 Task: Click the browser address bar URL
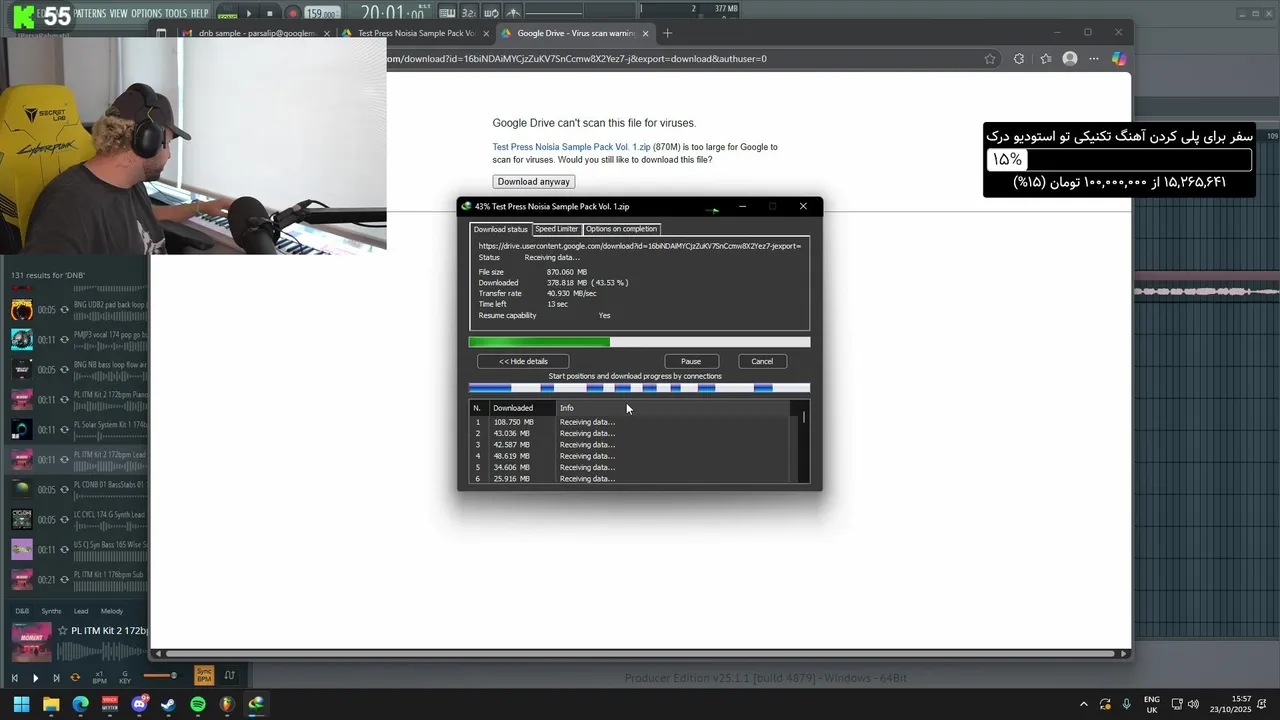tap(575, 59)
